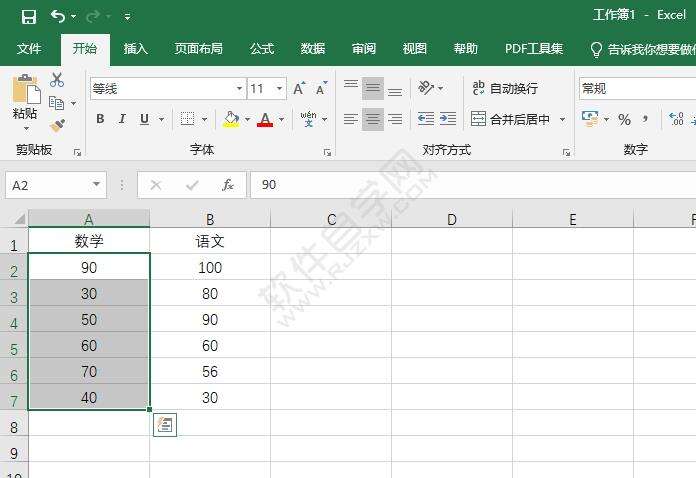Switch to the 审阅 tab
The height and width of the screenshot is (478, 696).
pyautogui.click(x=364, y=48)
